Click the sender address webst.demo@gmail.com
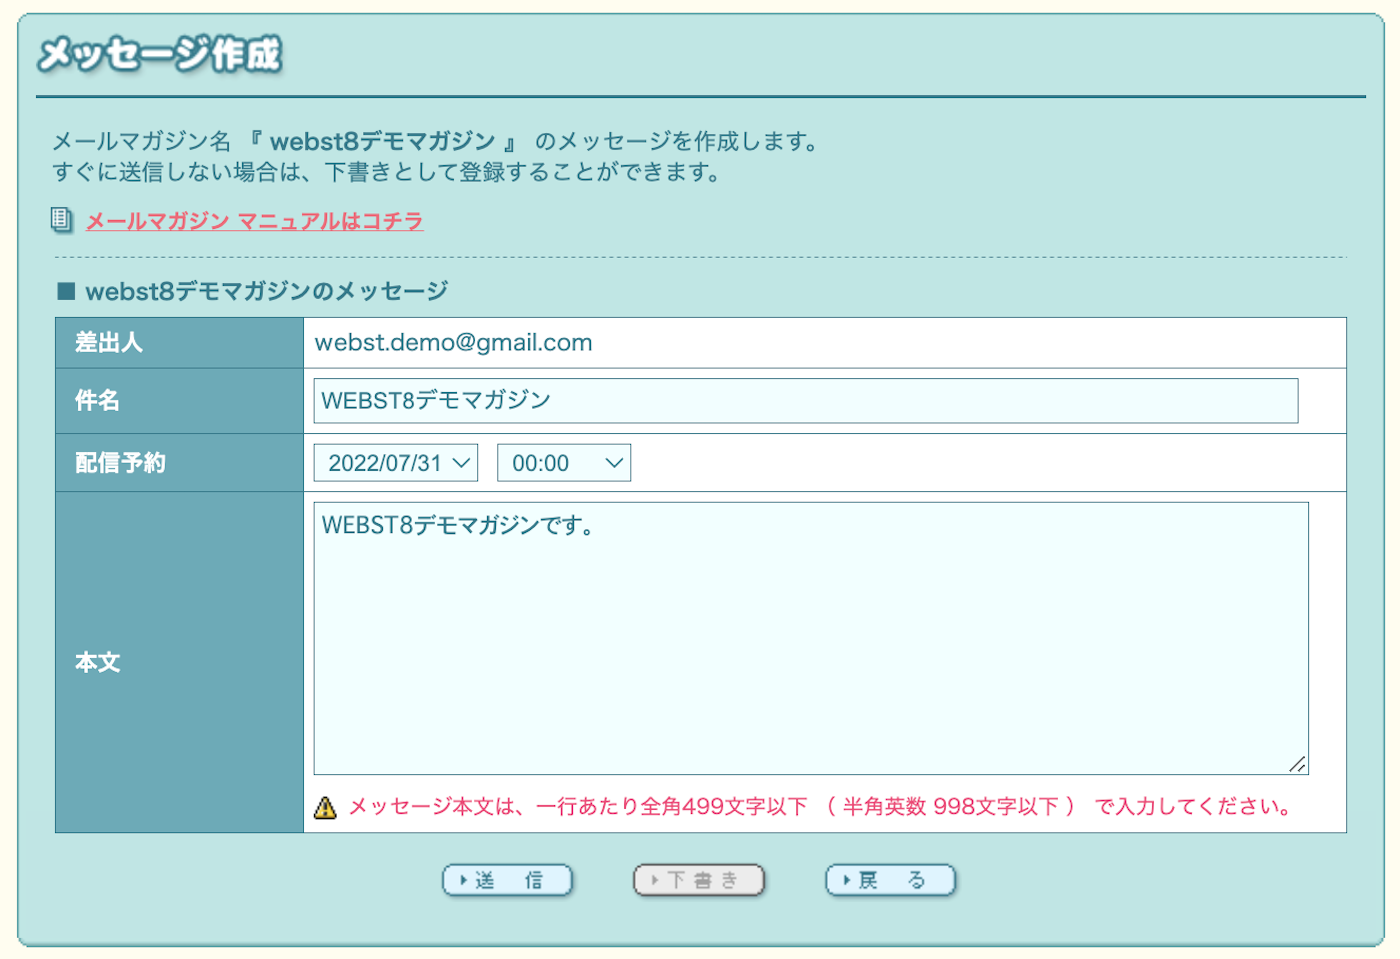This screenshot has height=959, width=1400. coord(453,343)
